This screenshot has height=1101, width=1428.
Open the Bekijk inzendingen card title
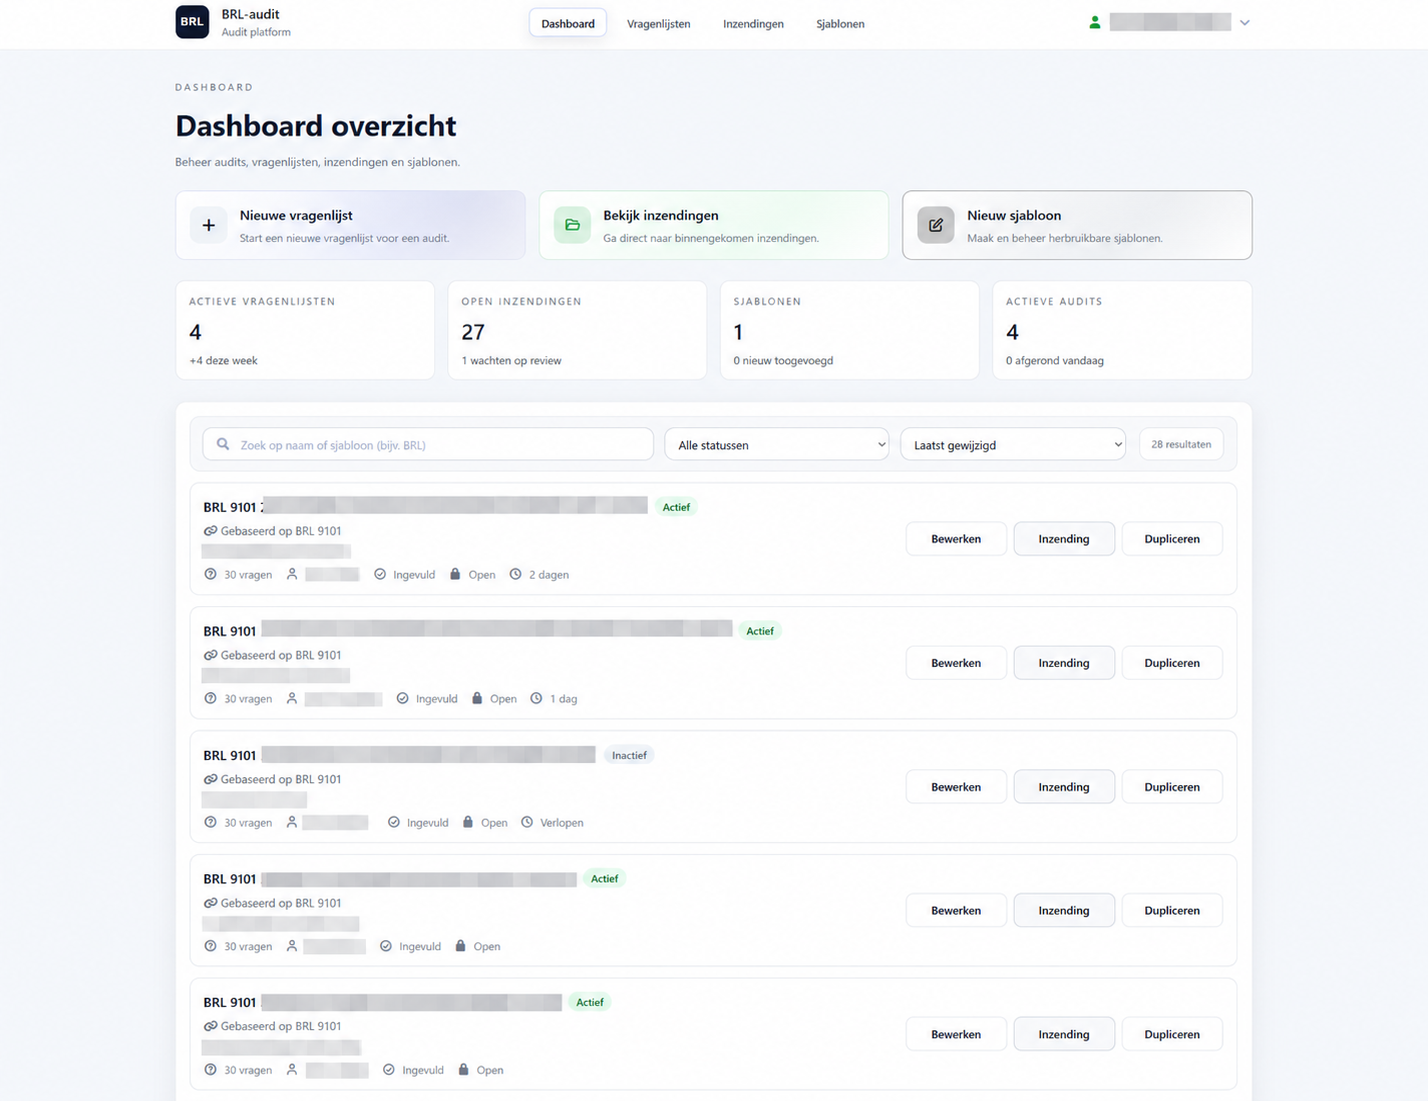[x=661, y=215]
